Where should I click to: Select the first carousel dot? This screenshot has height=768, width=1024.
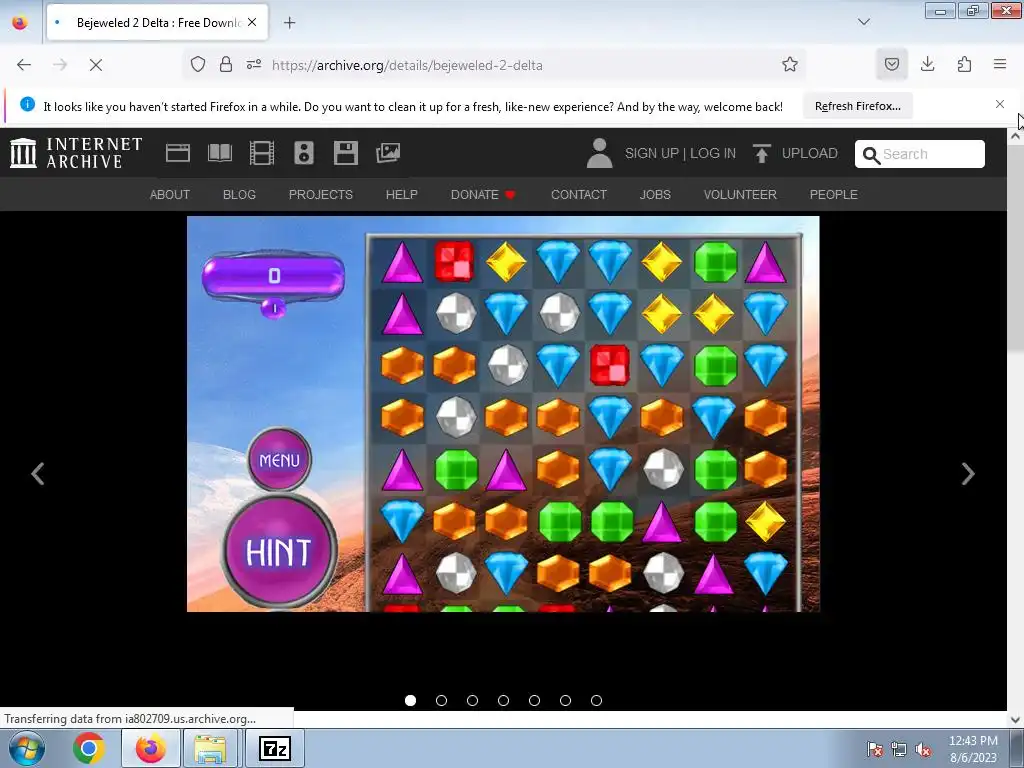410,700
